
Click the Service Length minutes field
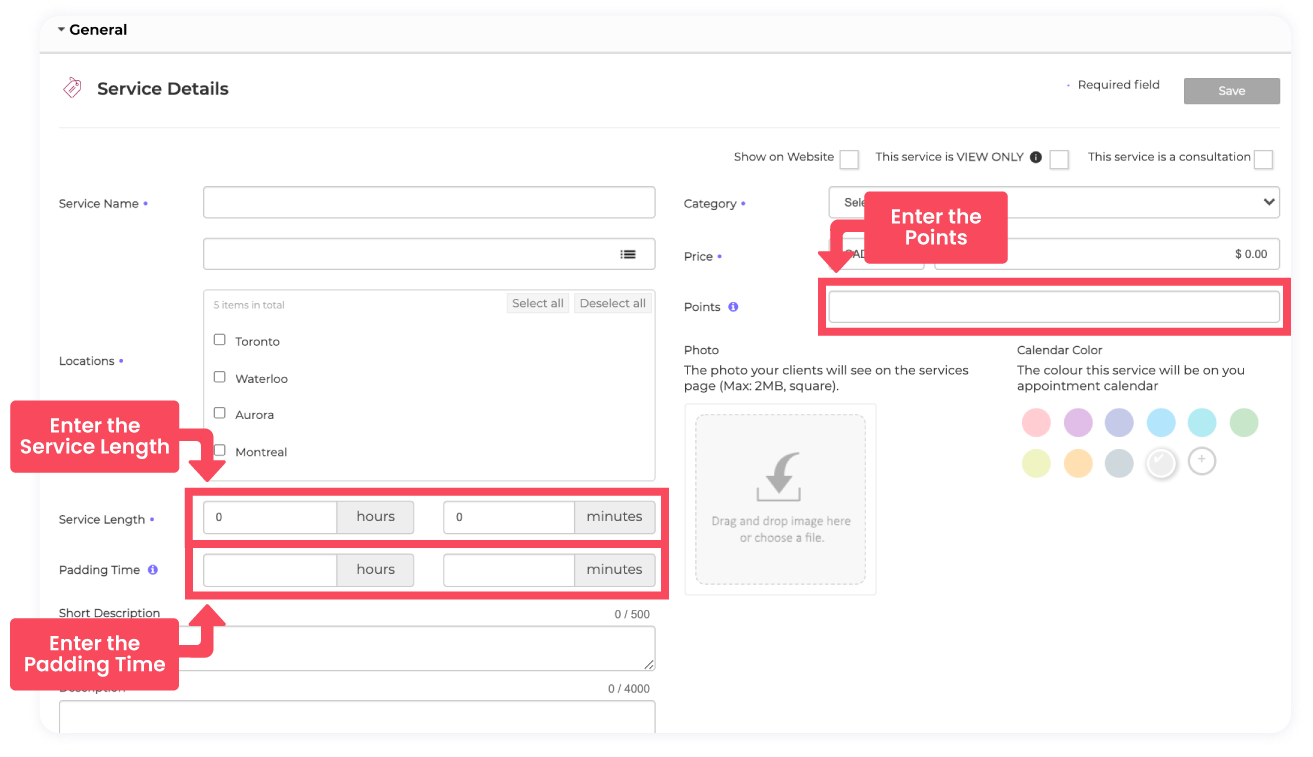coord(509,517)
